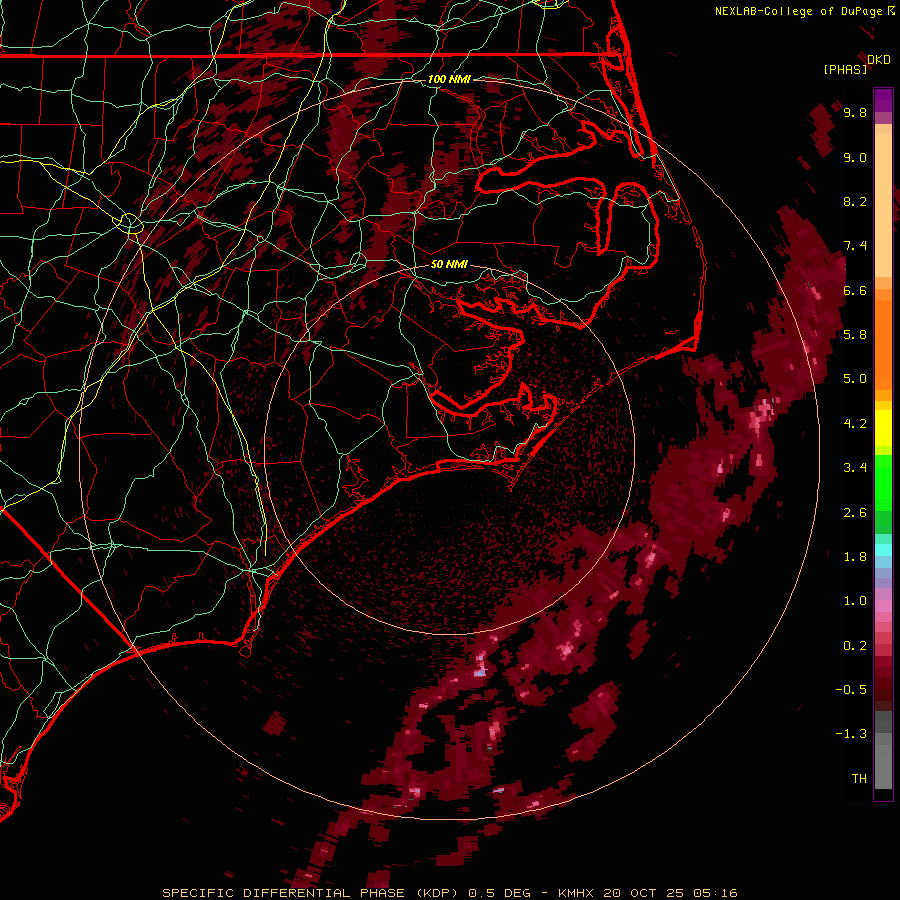The height and width of the screenshot is (900, 900).
Task: Select the 0.2 scale value
Action: [x=855, y=646]
